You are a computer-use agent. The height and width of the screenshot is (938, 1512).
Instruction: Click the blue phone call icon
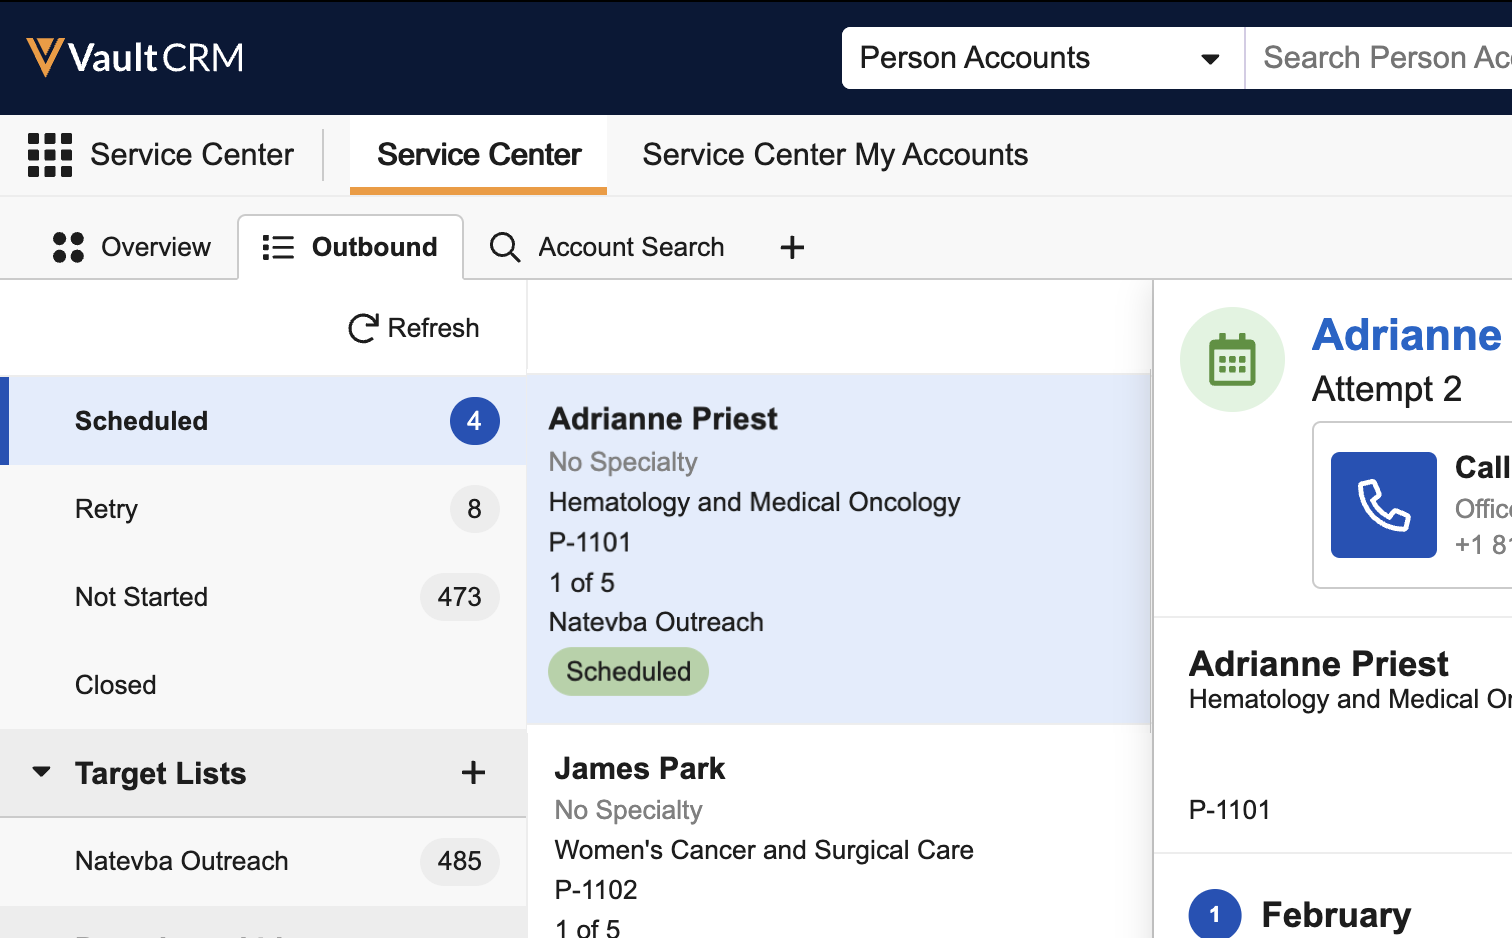(1383, 505)
